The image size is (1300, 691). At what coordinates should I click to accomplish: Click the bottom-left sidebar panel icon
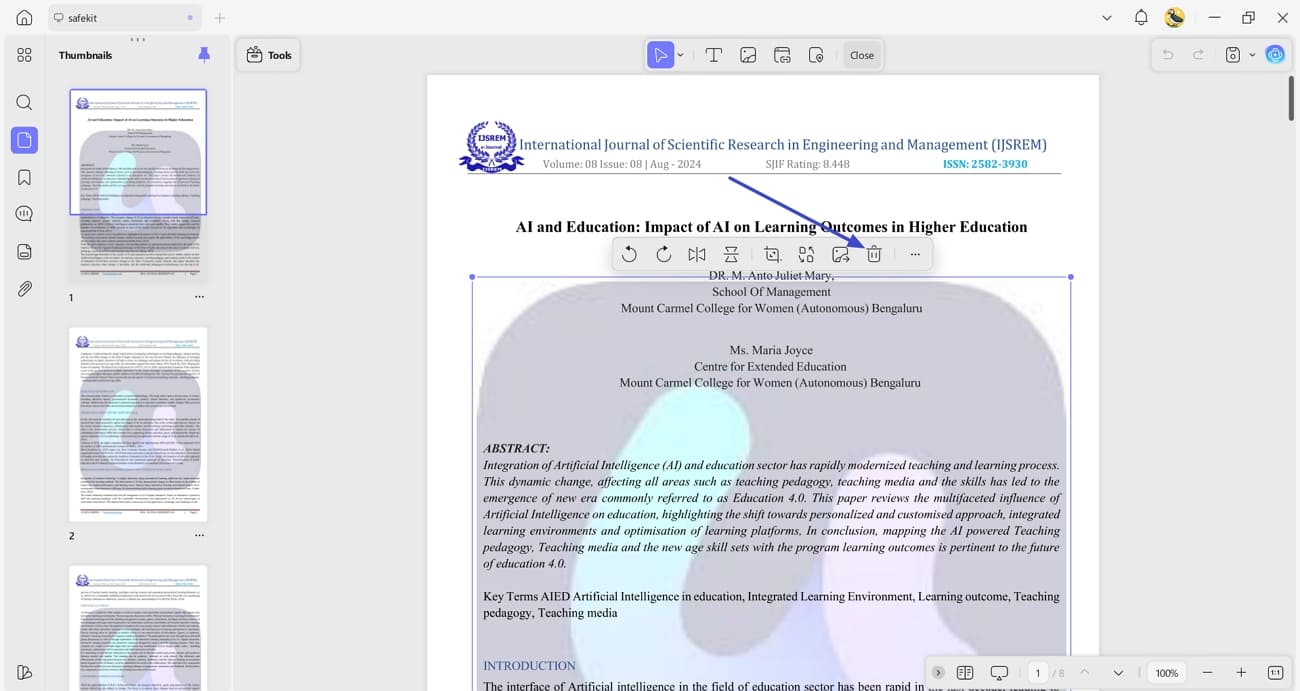[x=24, y=672]
